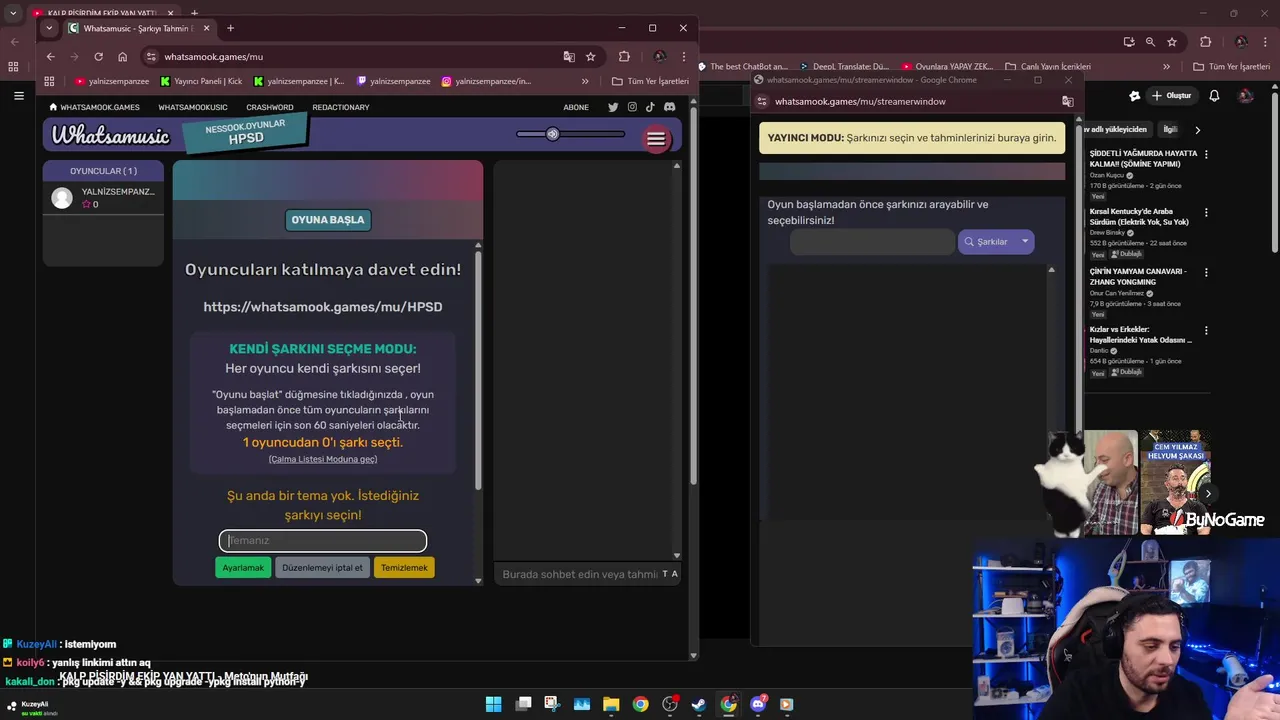Open more options for Kırsal Kentucky video

[x=1206, y=213]
